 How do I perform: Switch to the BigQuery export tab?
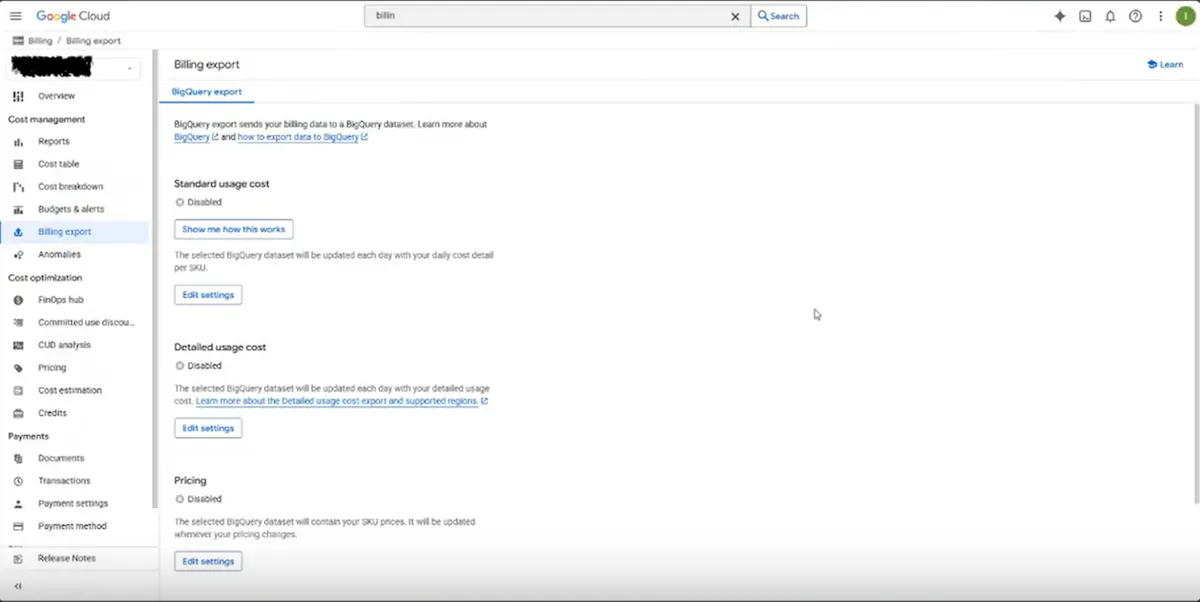207,91
